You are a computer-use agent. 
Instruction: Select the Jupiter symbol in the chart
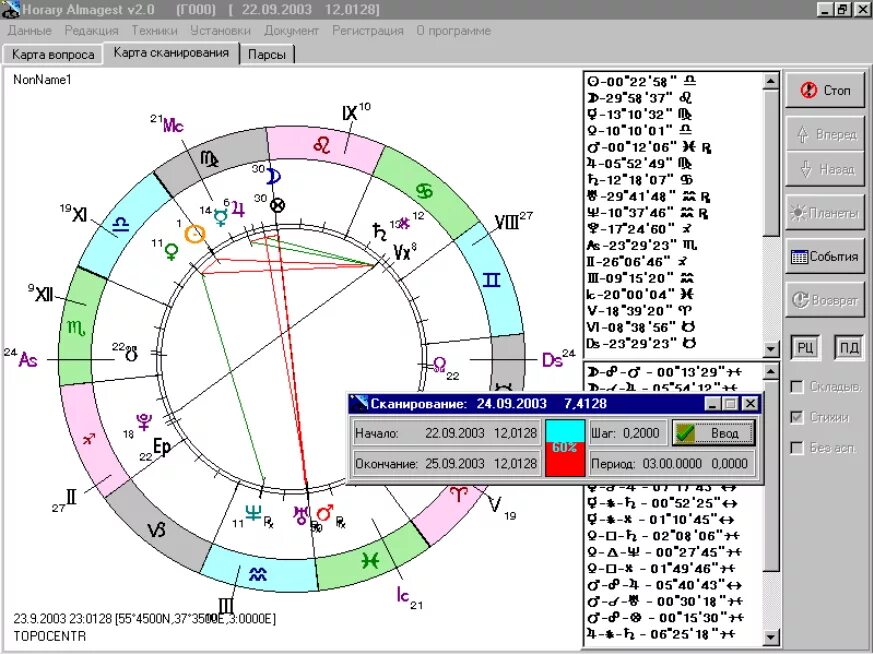coord(238,209)
